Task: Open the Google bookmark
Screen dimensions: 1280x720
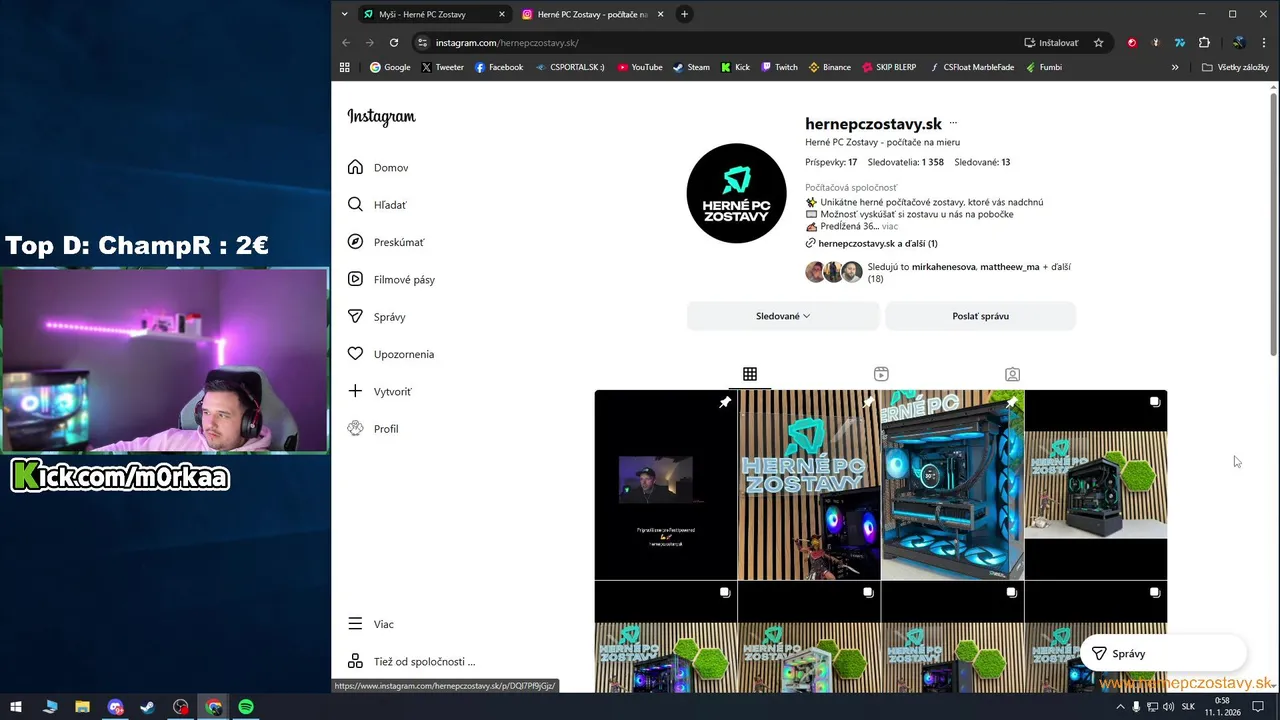Action: (390, 67)
